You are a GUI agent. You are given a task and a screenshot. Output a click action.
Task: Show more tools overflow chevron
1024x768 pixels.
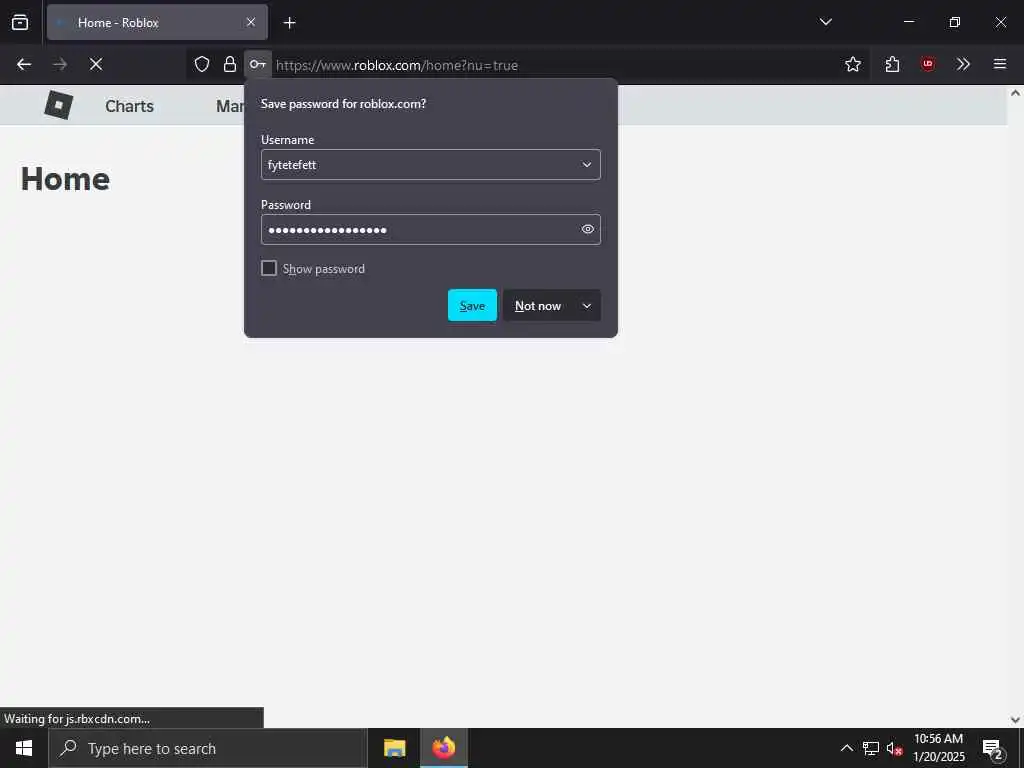point(963,64)
